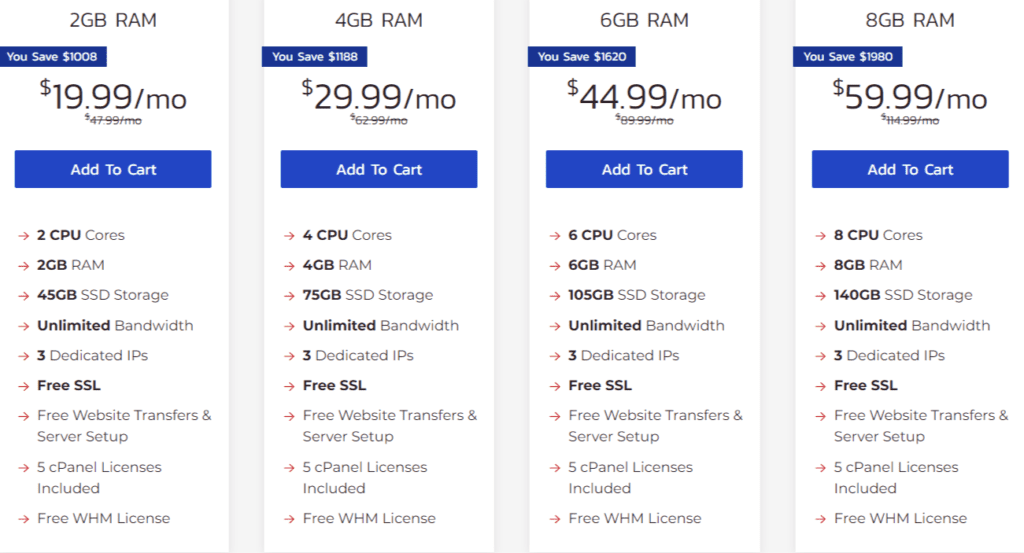Click the arrow bullet next to 6 CPU Cores
This screenshot has width=1024, height=553.
(x=554, y=236)
